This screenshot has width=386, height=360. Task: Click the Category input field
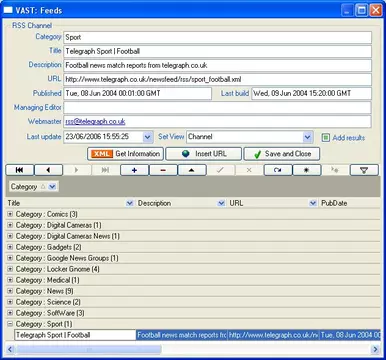[x=217, y=37]
